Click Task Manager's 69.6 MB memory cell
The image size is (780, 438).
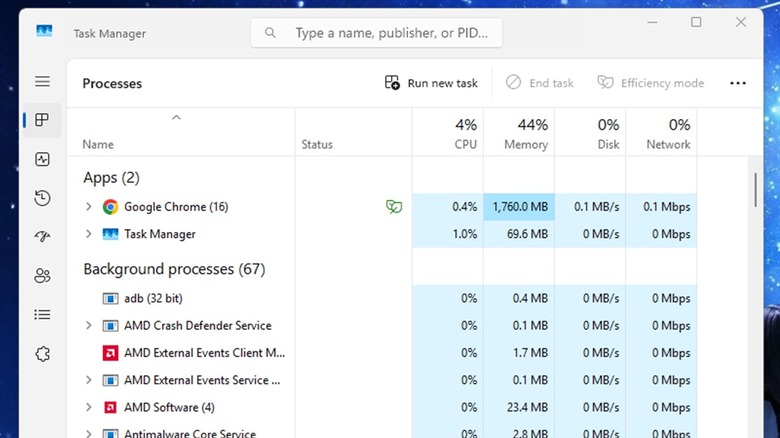pyautogui.click(x=519, y=234)
